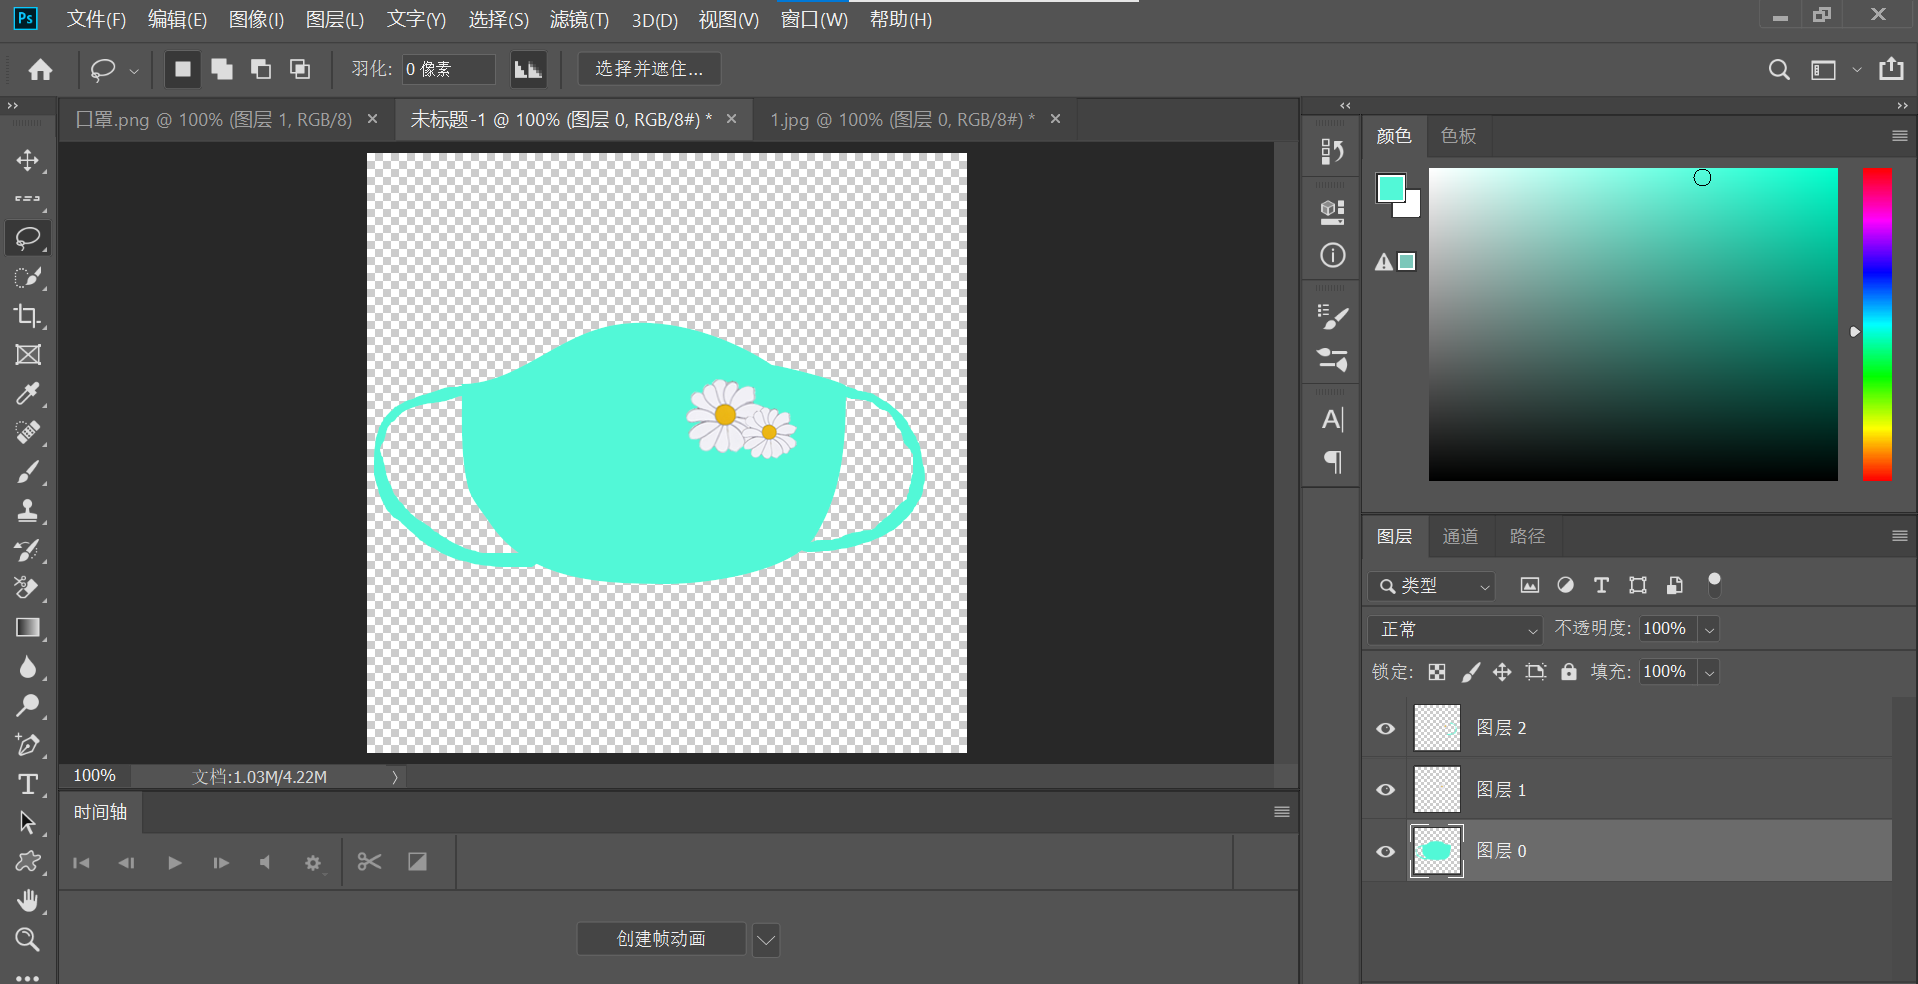The image size is (1918, 984).
Task: Switch to 口罩.png document tab
Action: tap(214, 120)
